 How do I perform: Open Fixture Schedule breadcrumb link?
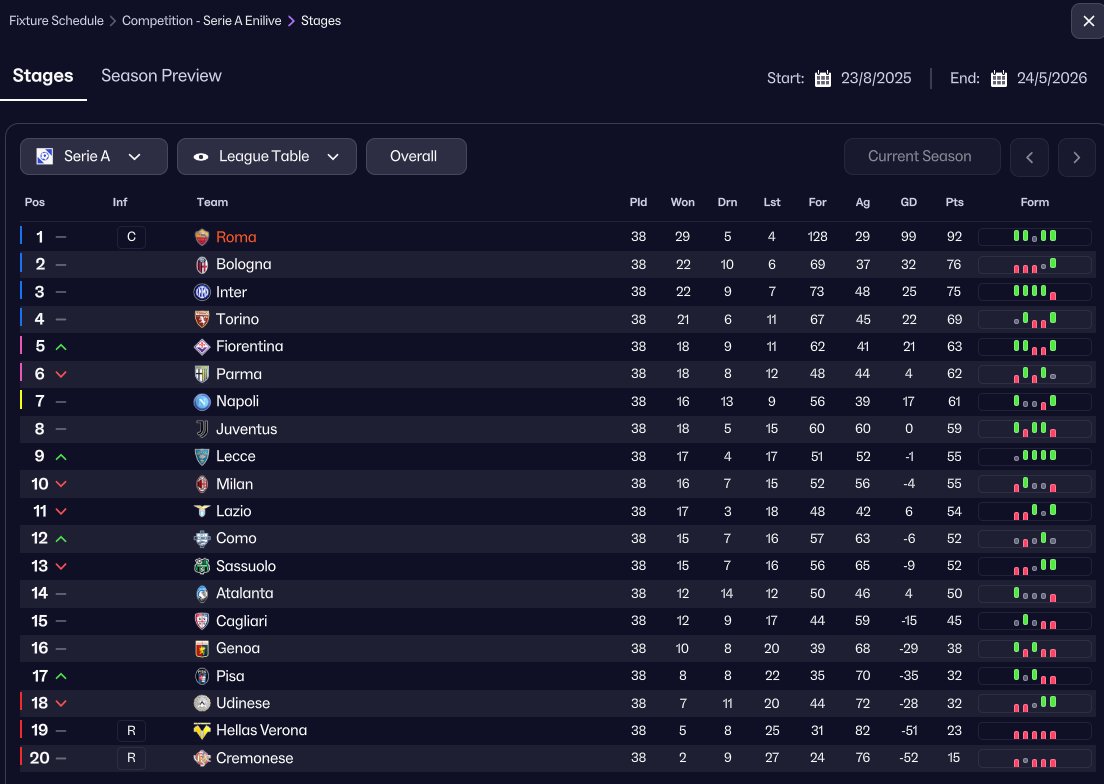point(56,20)
